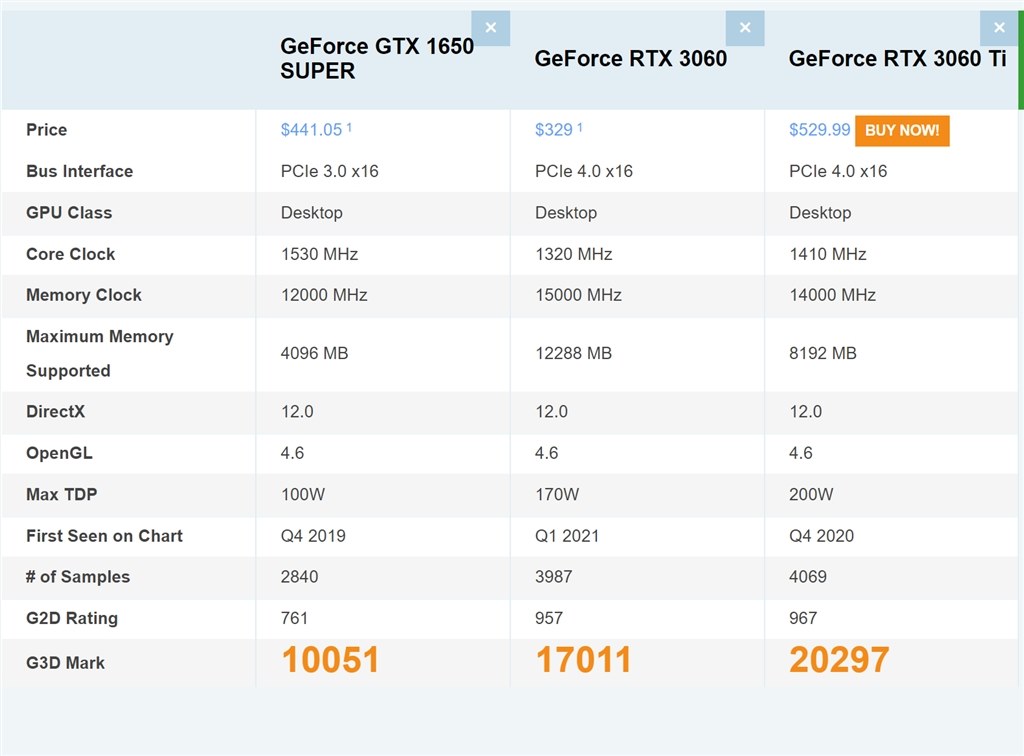The image size is (1024, 756).
Task: Click the 15000 MHz memory clock value
Action: (x=578, y=295)
